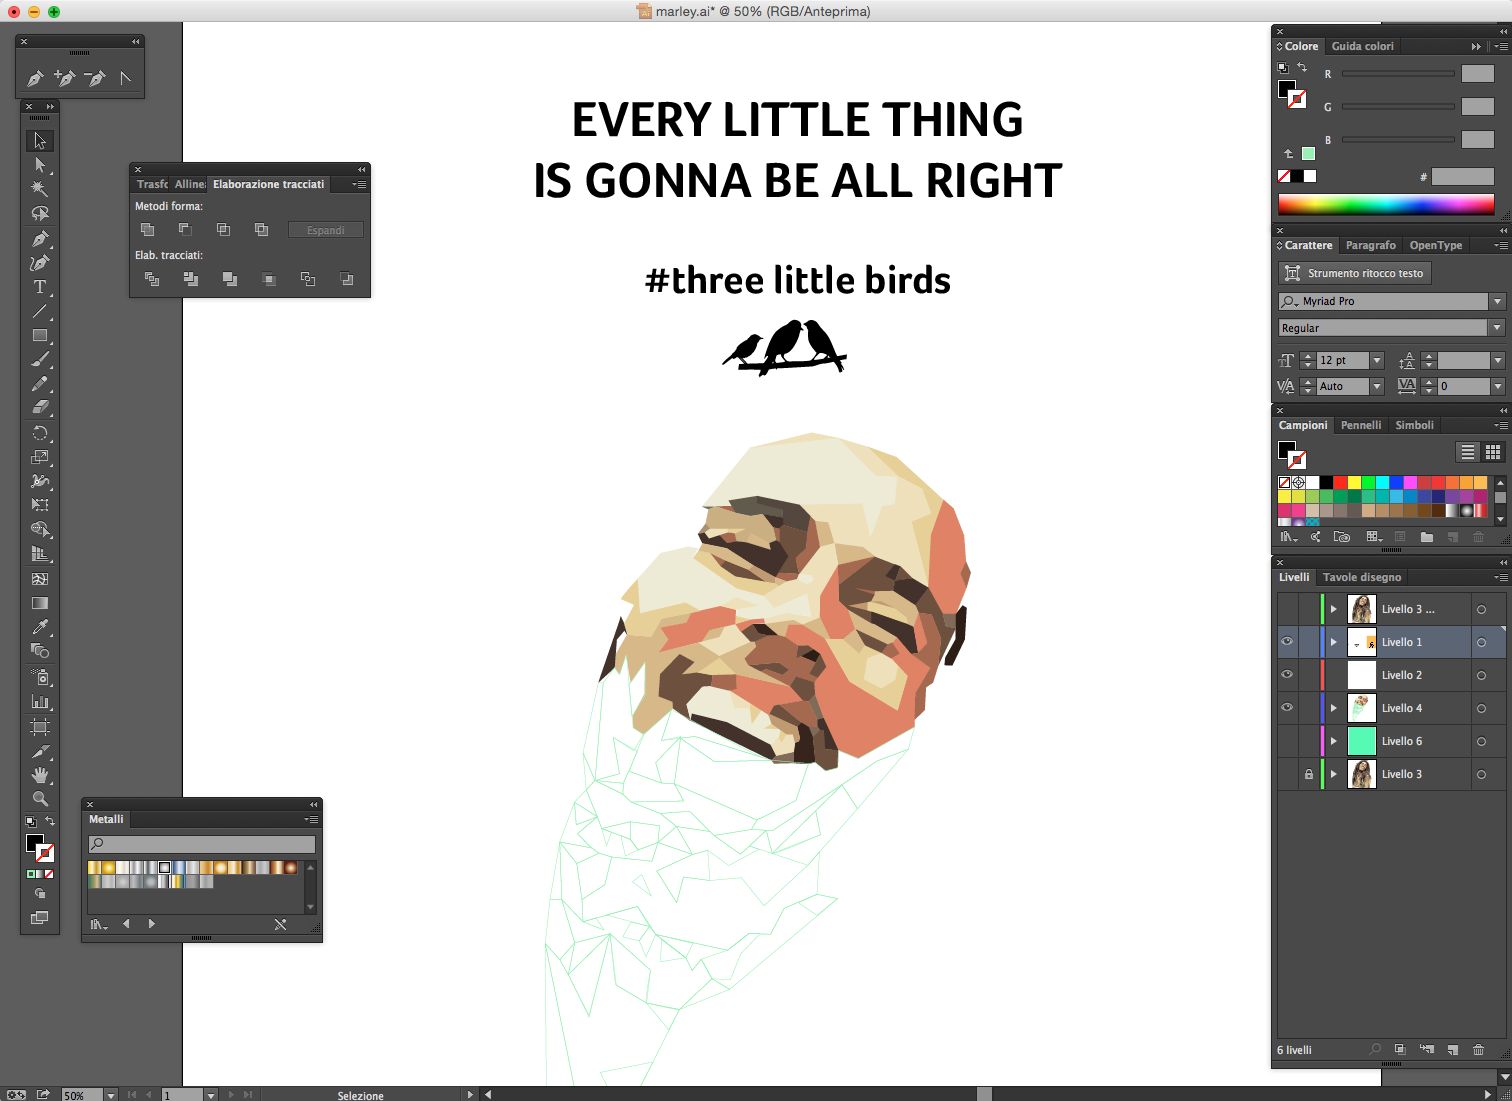Click Divide pathfinder icon
The height and width of the screenshot is (1101, 1512).
coord(152,279)
